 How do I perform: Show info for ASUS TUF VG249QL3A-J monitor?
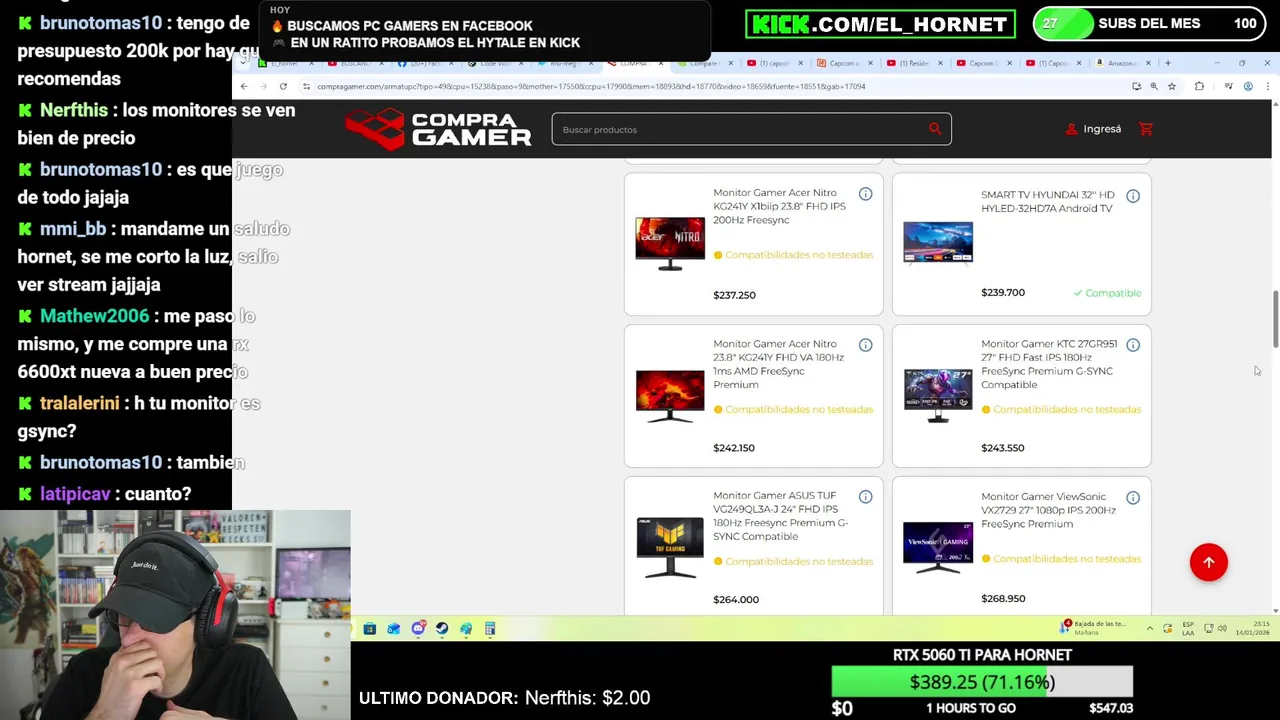865,497
